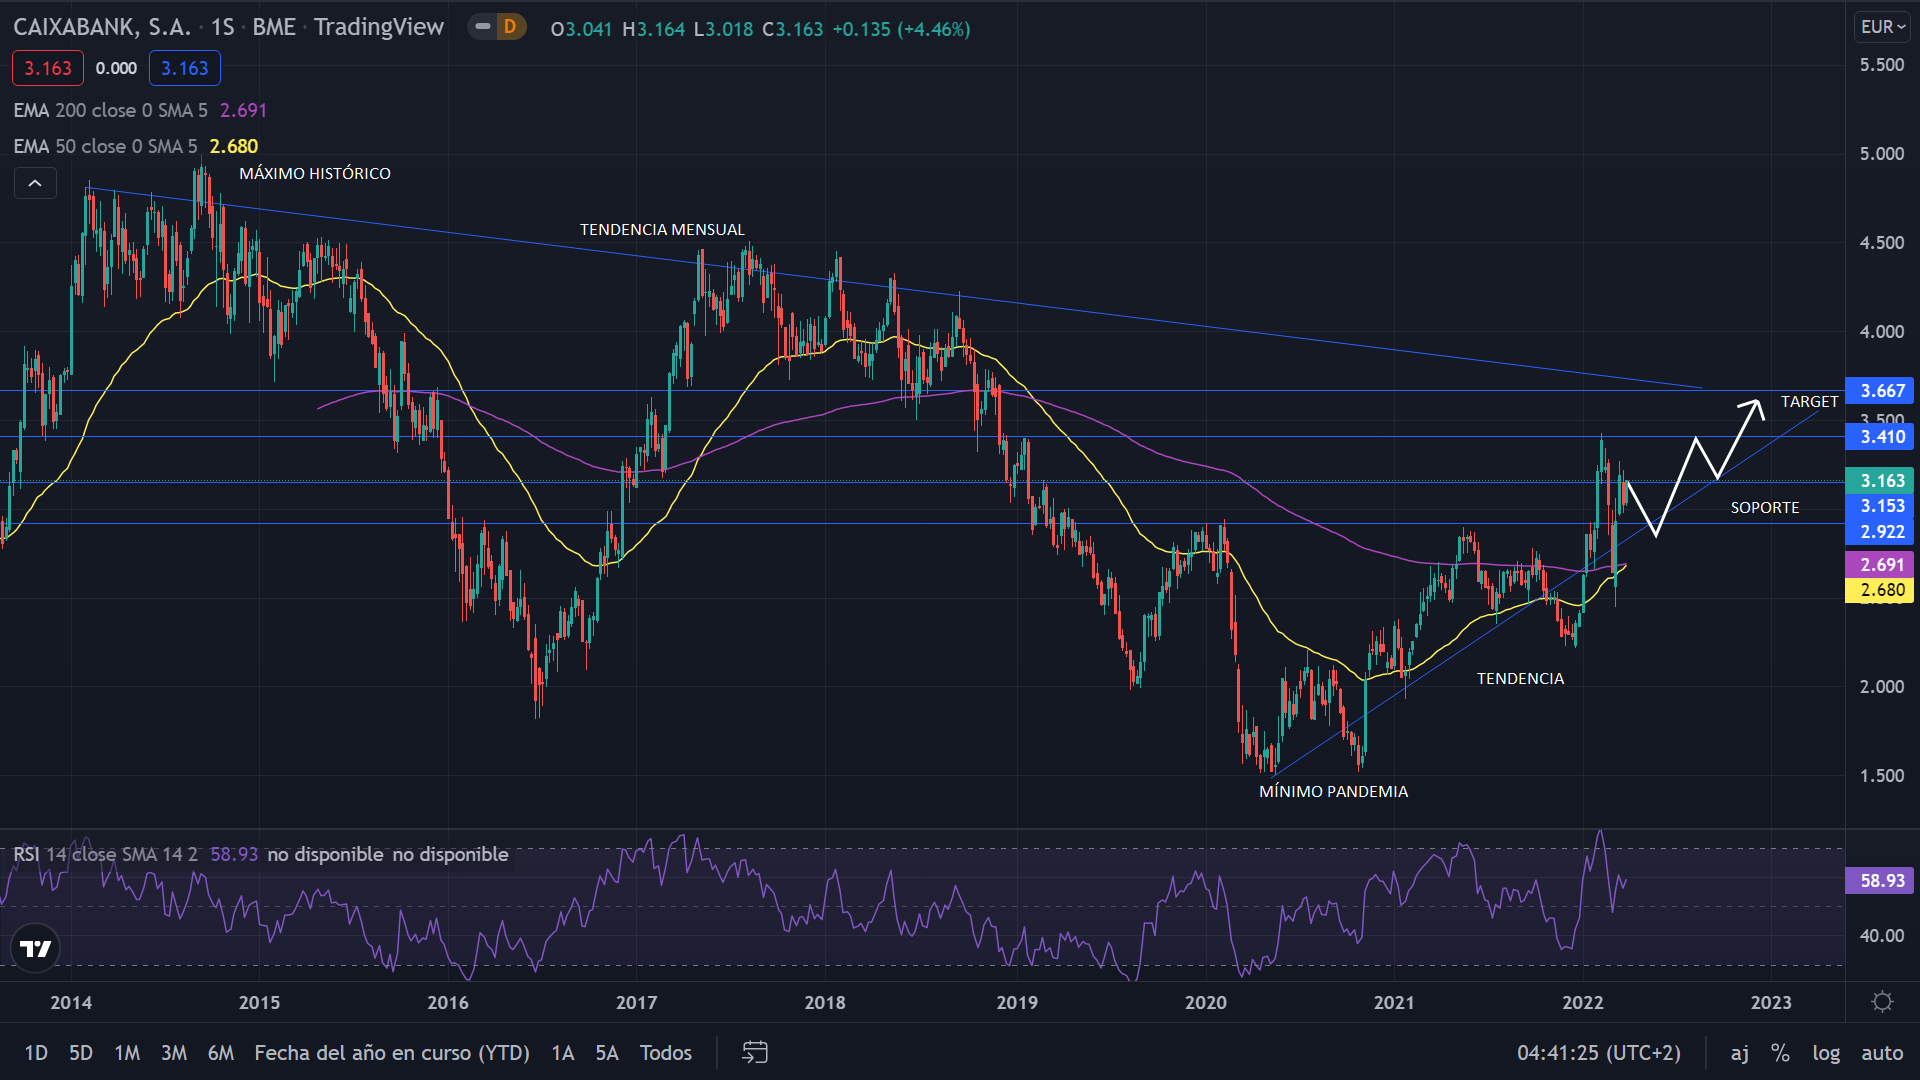1920x1080 pixels.
Task: Click the yellow 2.680 EMA price label
Action: (1882, 590)
